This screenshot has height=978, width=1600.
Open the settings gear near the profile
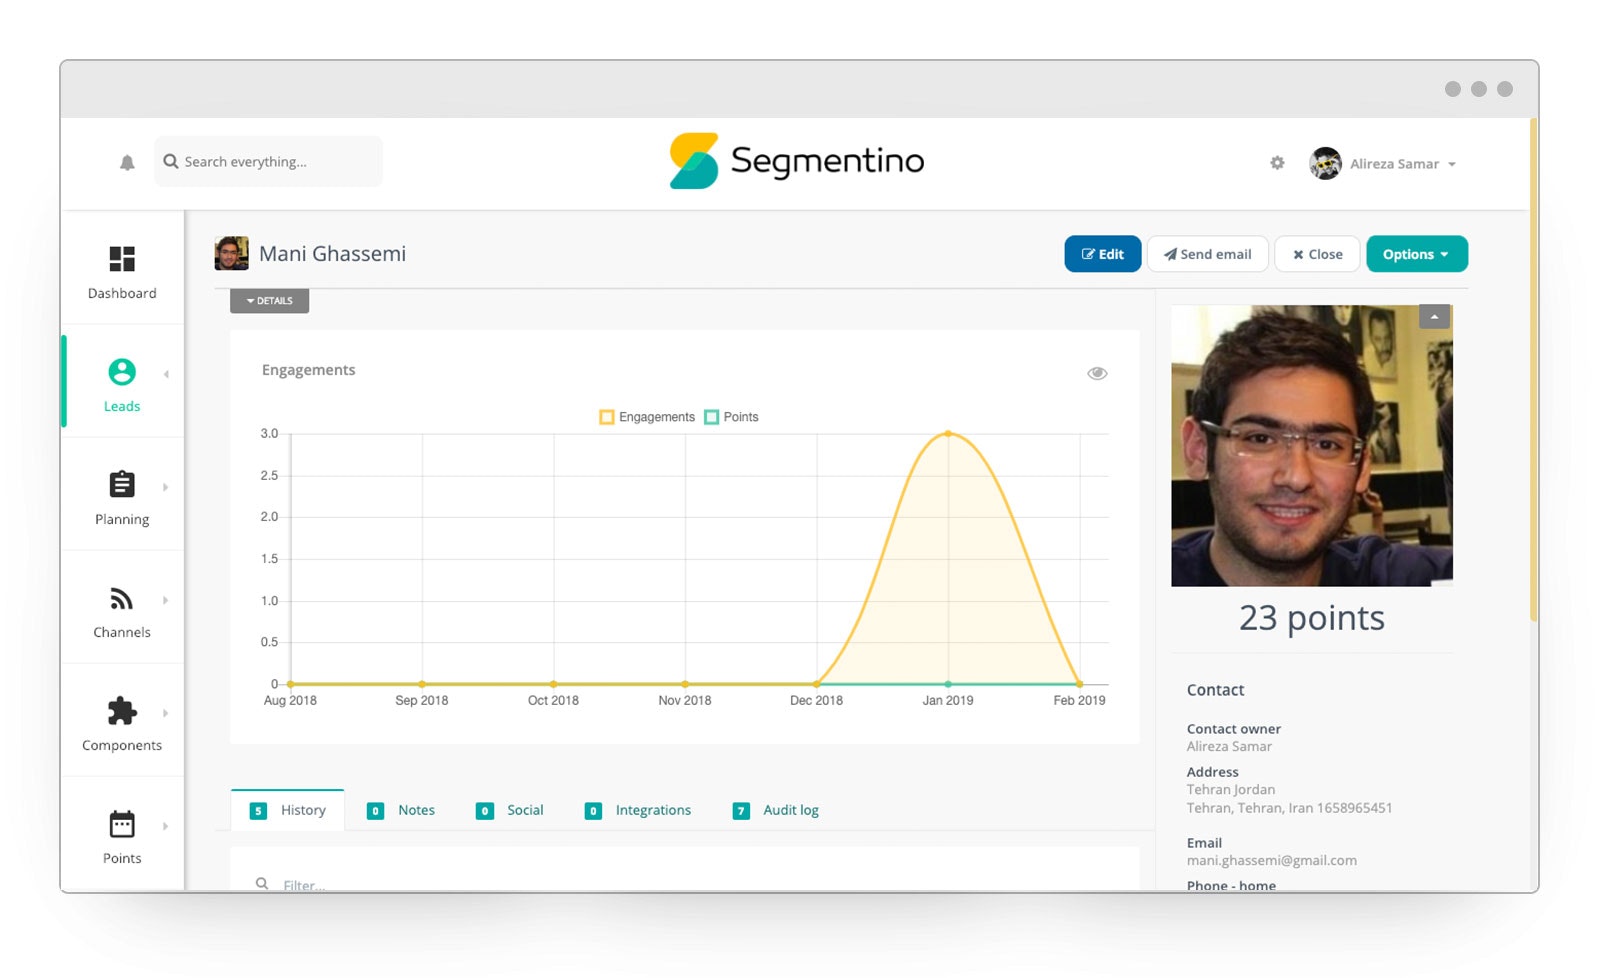pyautogui.click(x=1277, y=162)
